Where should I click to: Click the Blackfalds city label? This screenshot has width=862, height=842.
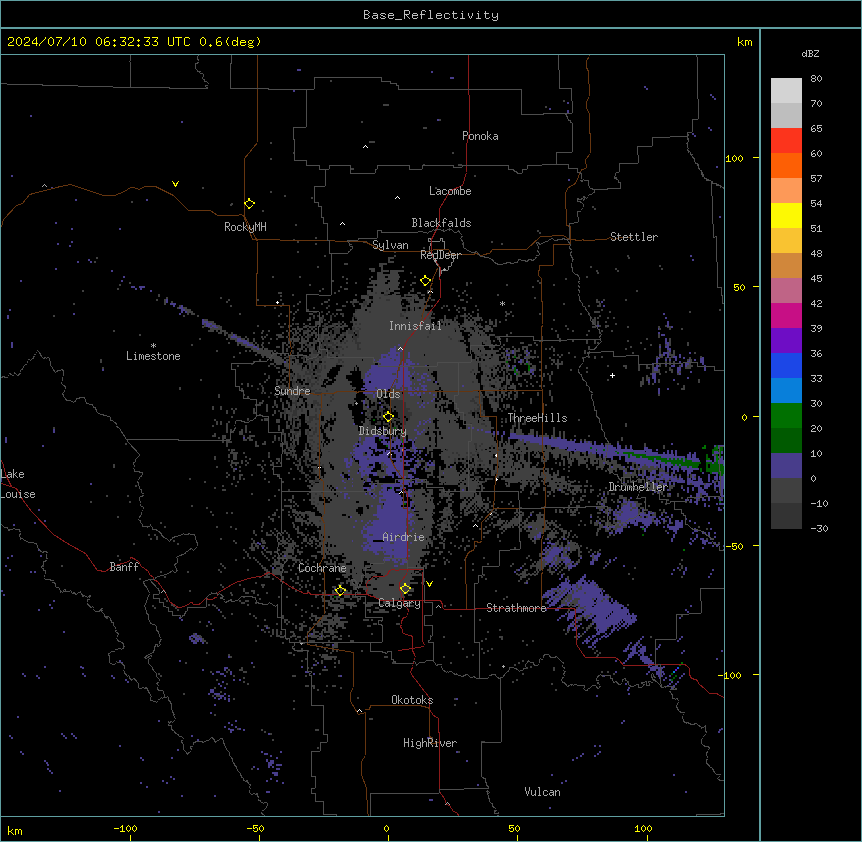pyautogui.click(x=441, y=223)
